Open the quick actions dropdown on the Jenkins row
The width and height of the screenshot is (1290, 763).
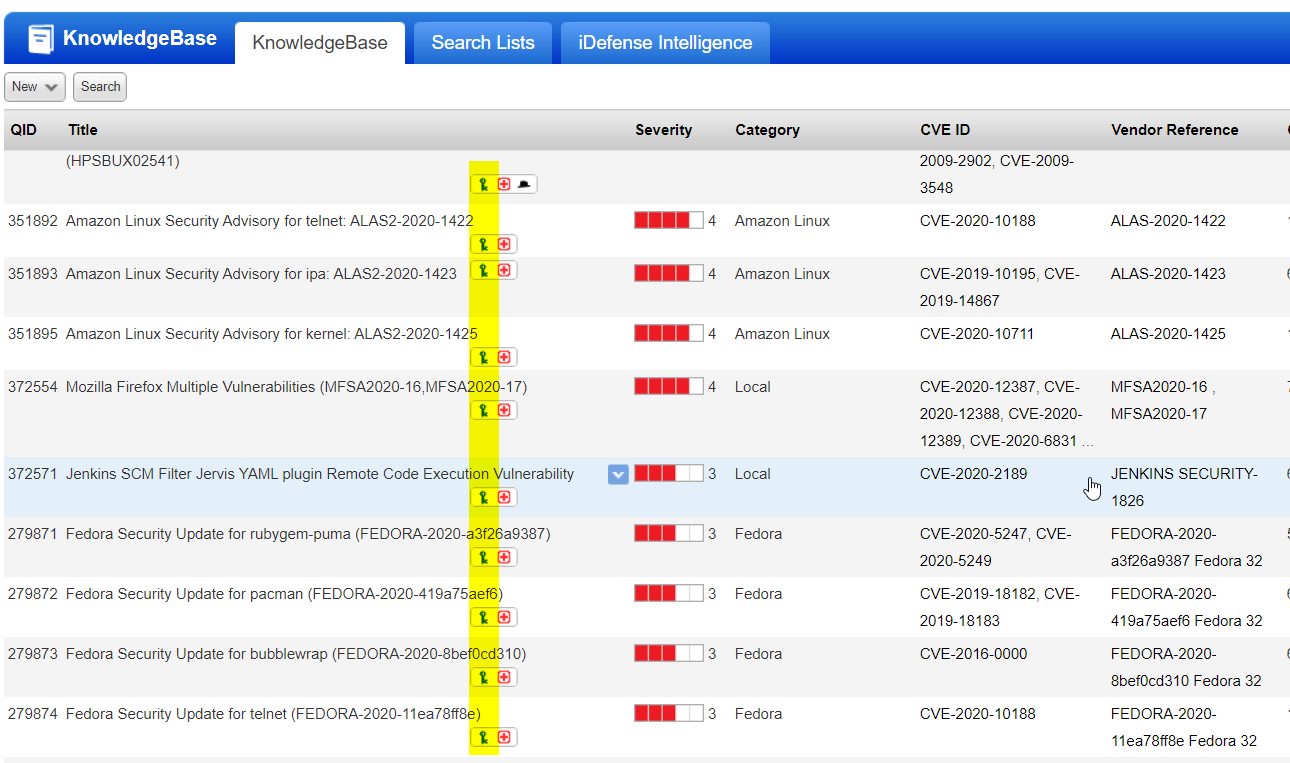(x=618, y=475)
